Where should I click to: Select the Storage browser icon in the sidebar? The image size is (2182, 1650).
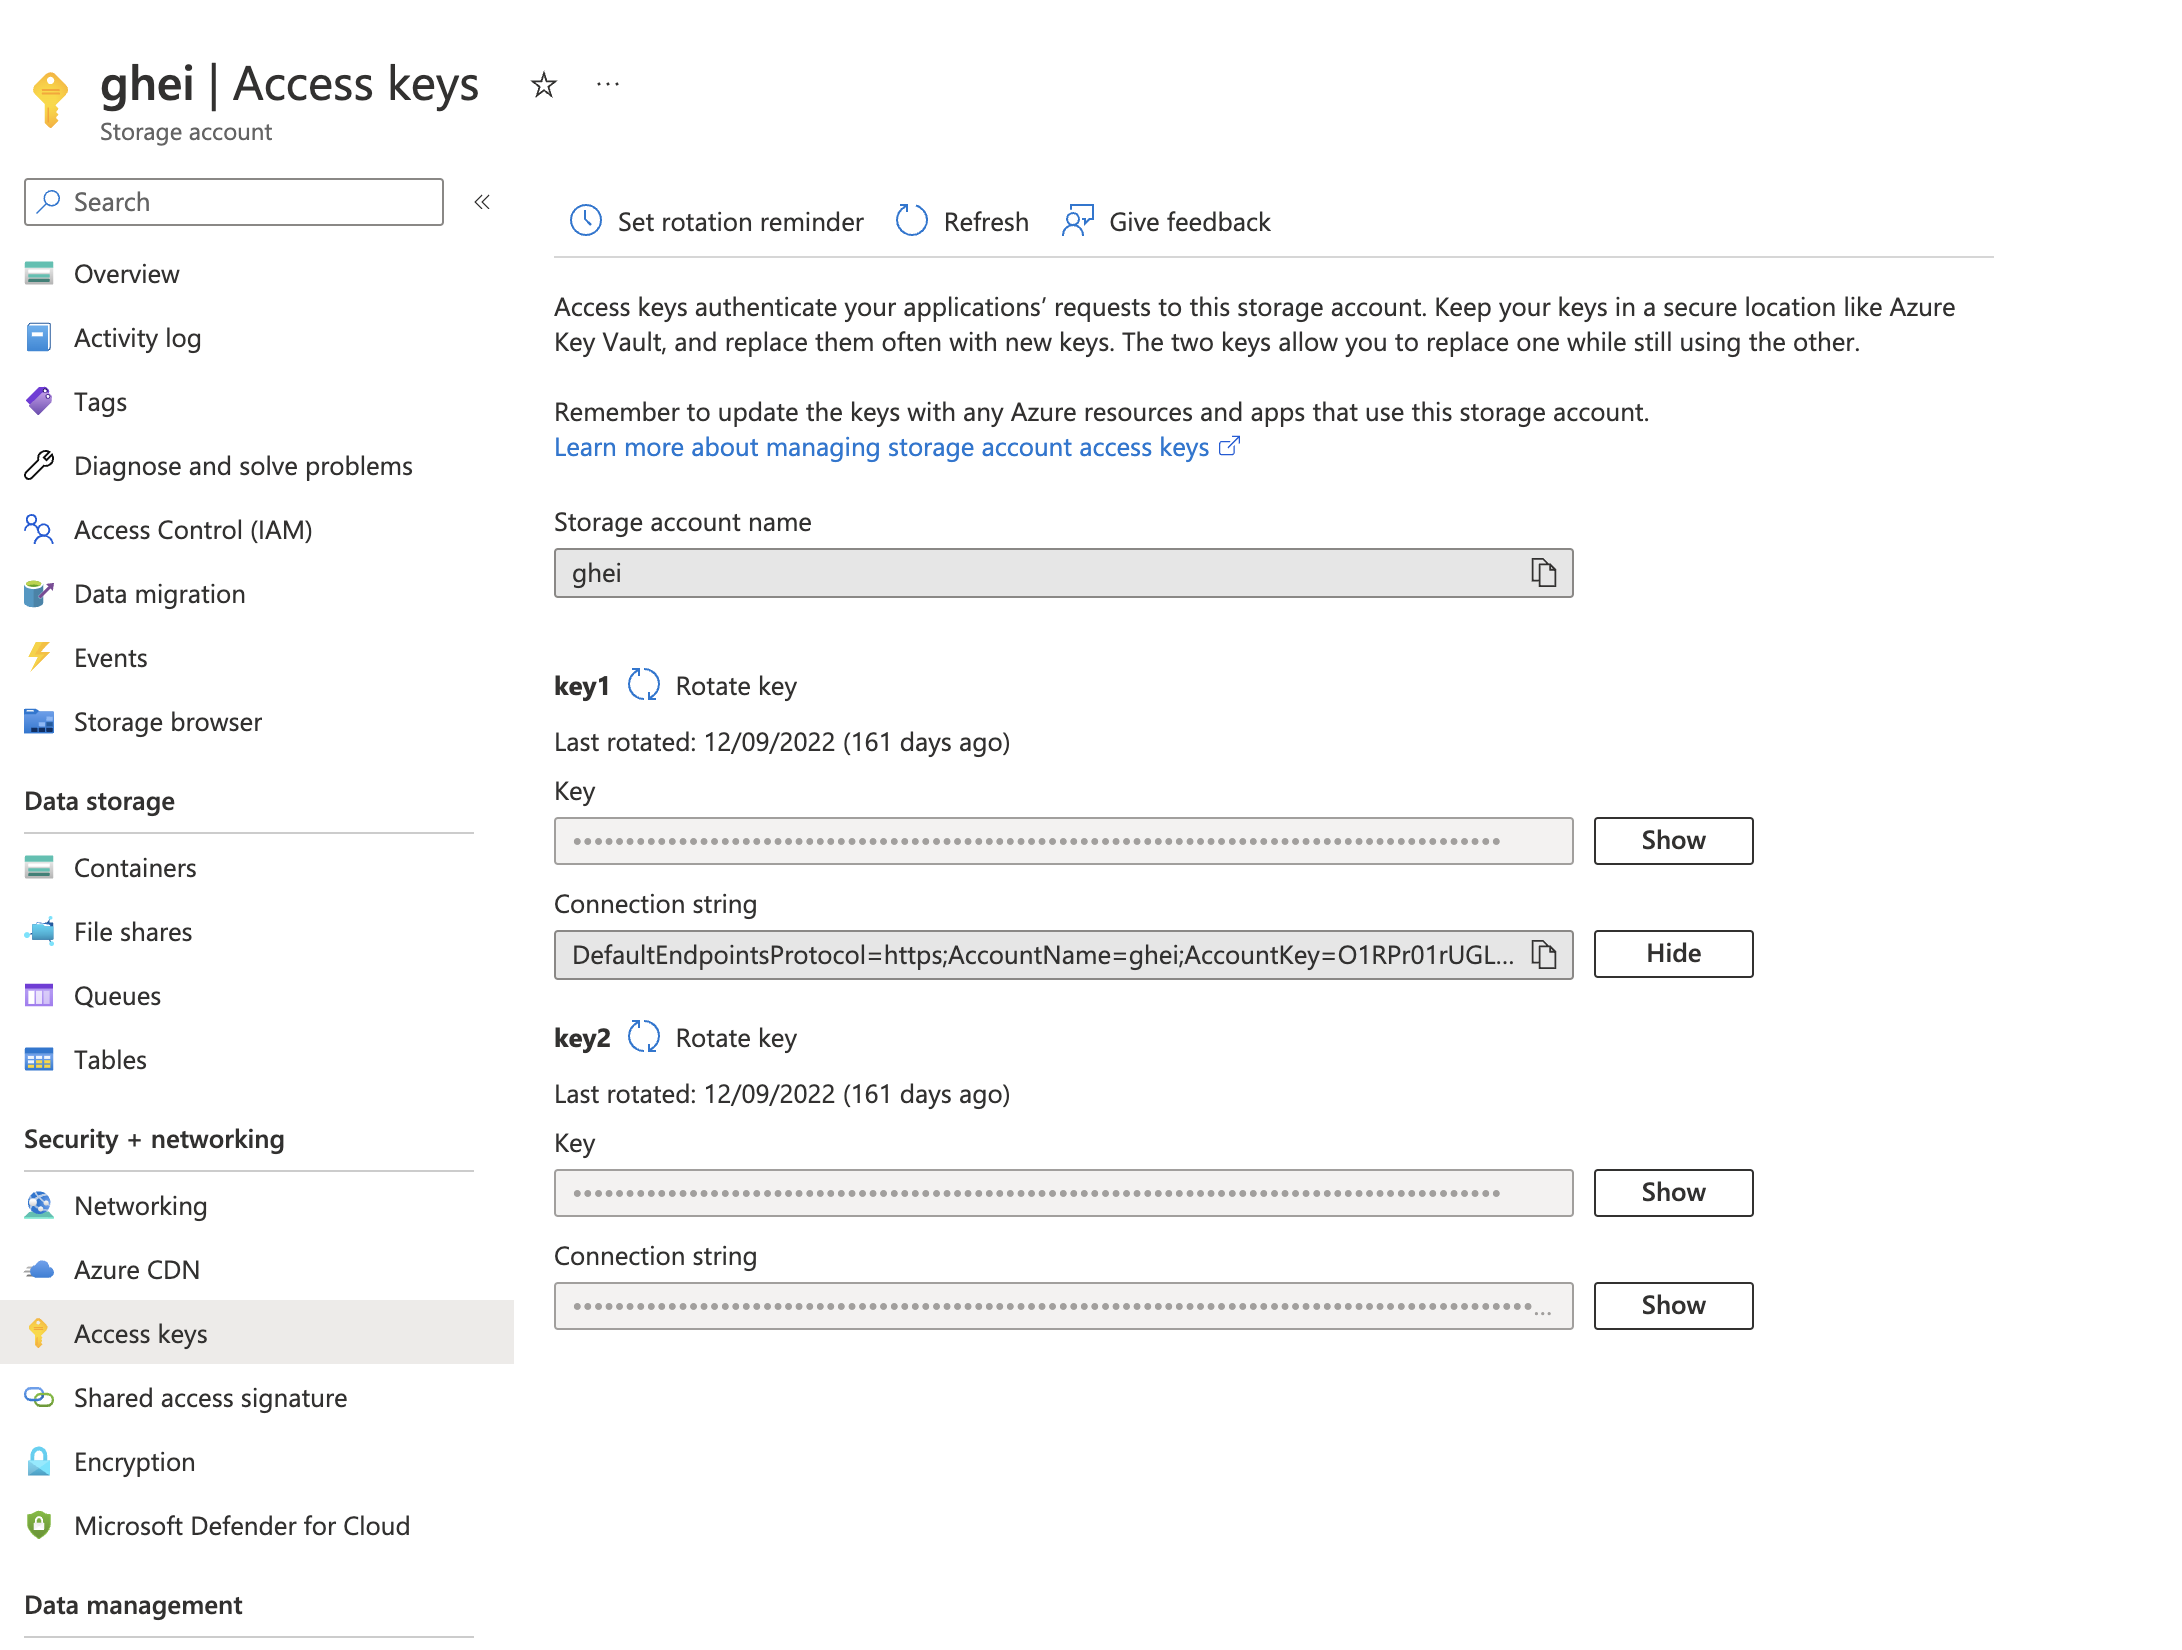pyautogui.click(x=38, y=722)
